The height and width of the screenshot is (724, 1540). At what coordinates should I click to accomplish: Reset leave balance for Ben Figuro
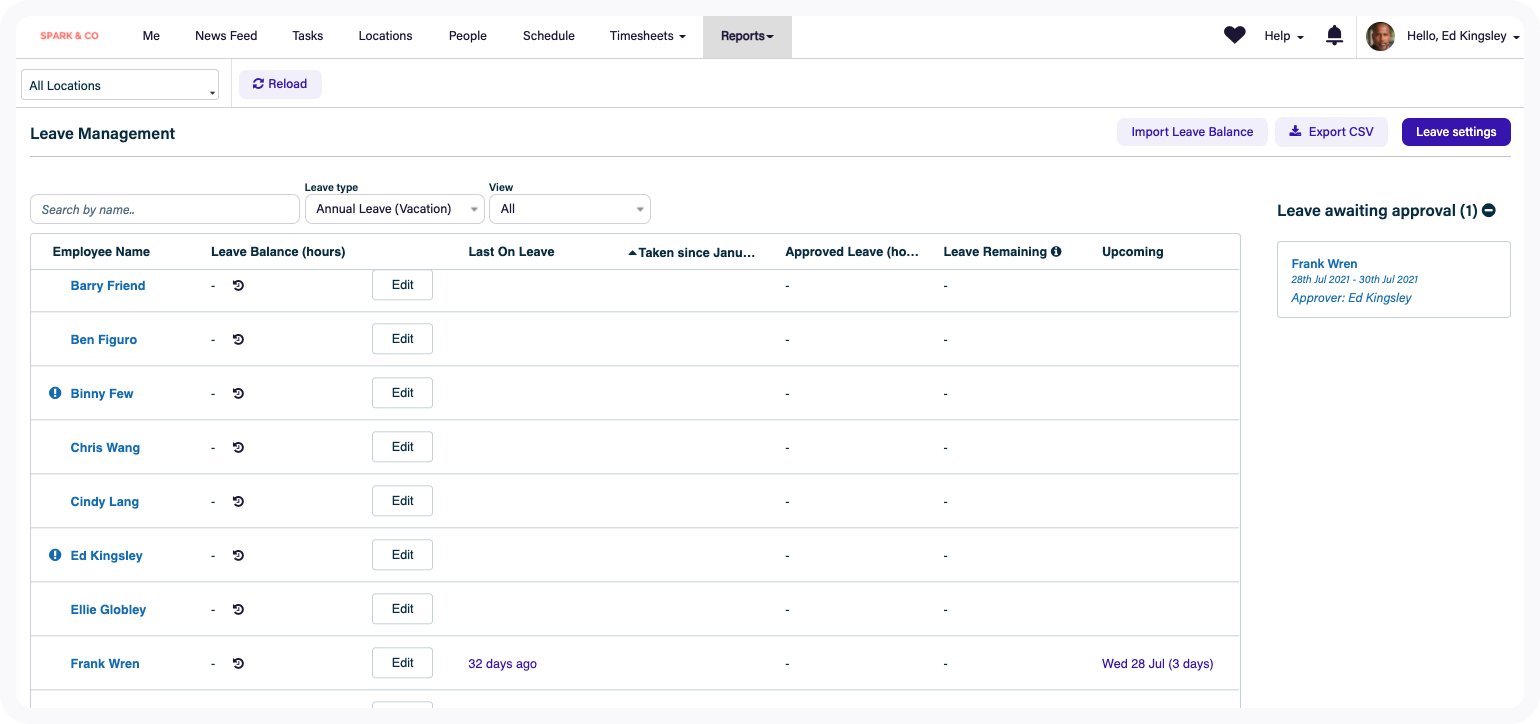point(238,340)
